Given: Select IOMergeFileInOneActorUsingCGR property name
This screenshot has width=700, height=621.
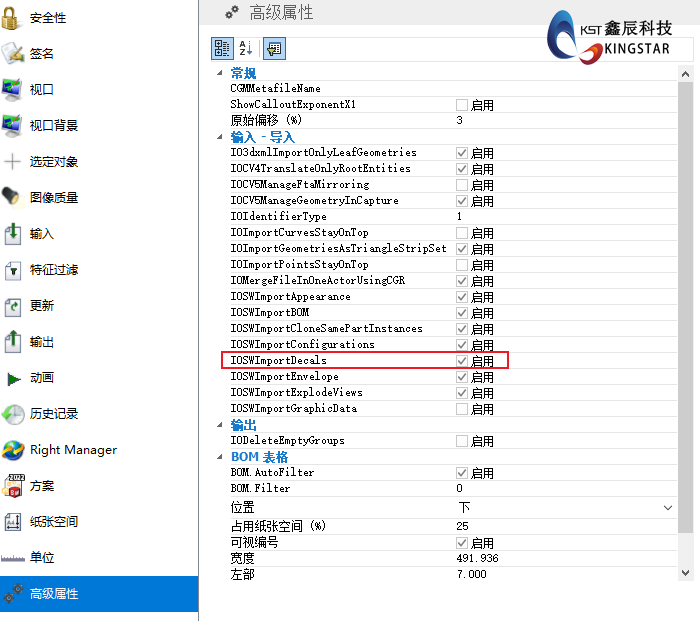Looking at the screenshot, I should [317, 281].
